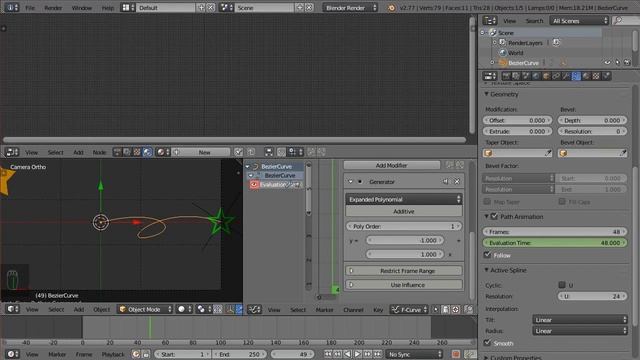Click New material button in node editor
Viewport: 640px width, 360px height.
(x=204, y=152)
